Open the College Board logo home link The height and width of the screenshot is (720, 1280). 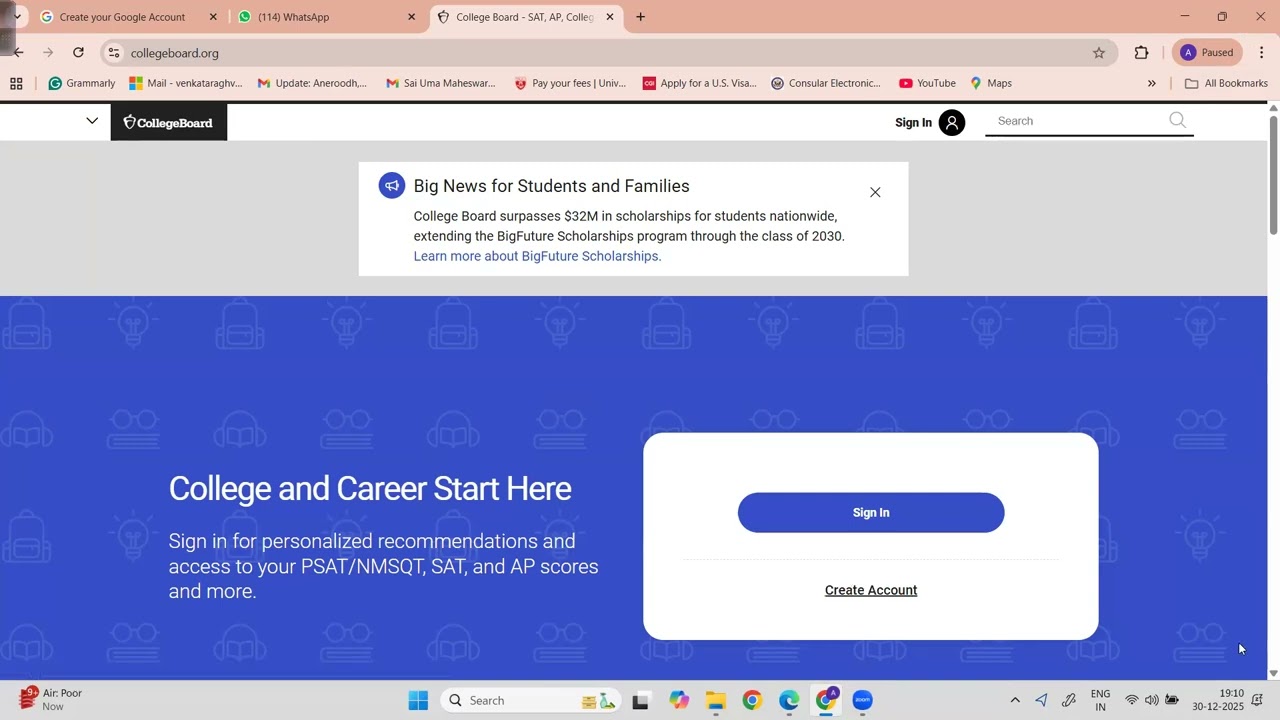point(168,122)
